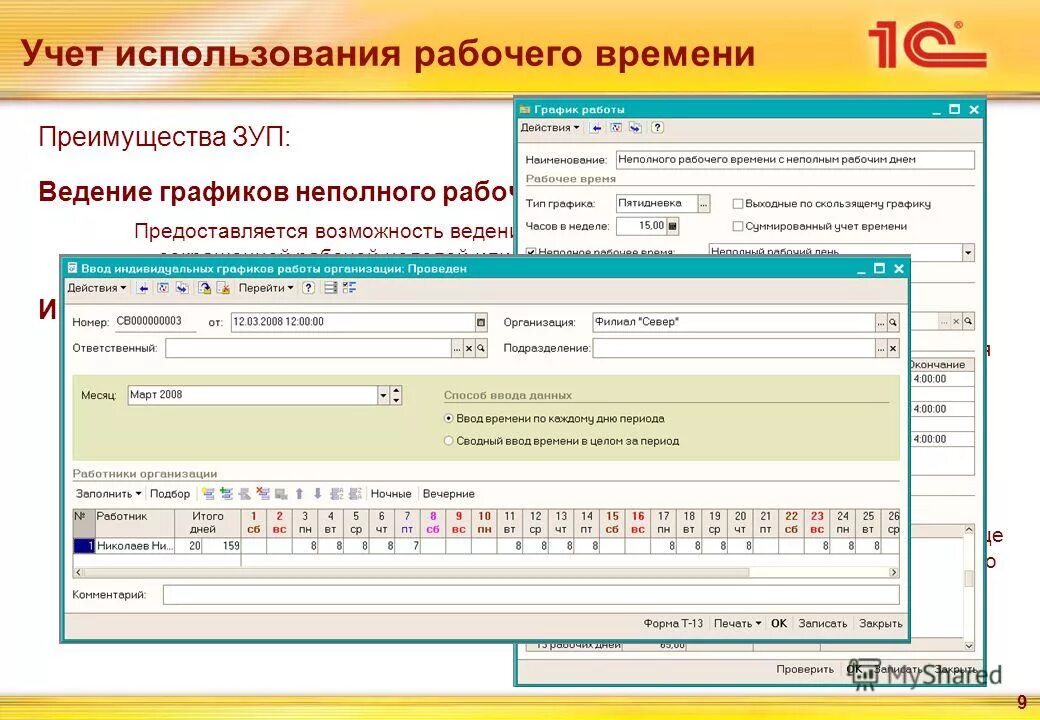This screenshot has width=1040, height=720.
Task: Open the Перейти menu
Action: (263, 288)
